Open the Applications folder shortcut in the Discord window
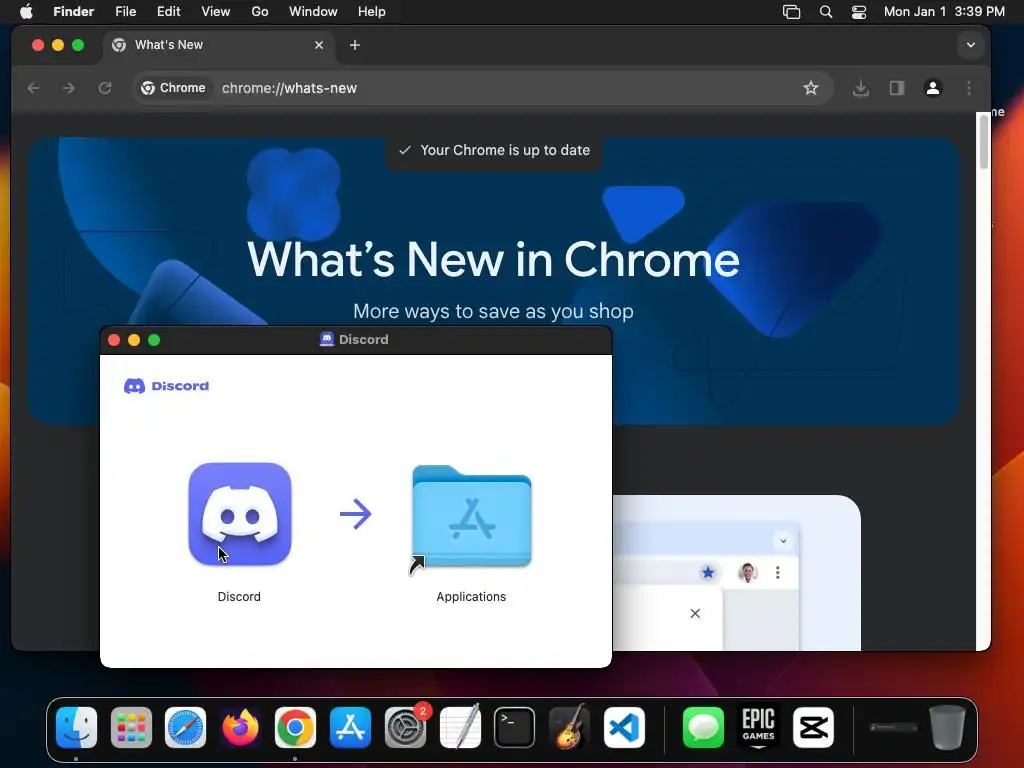 coord(472,518)
